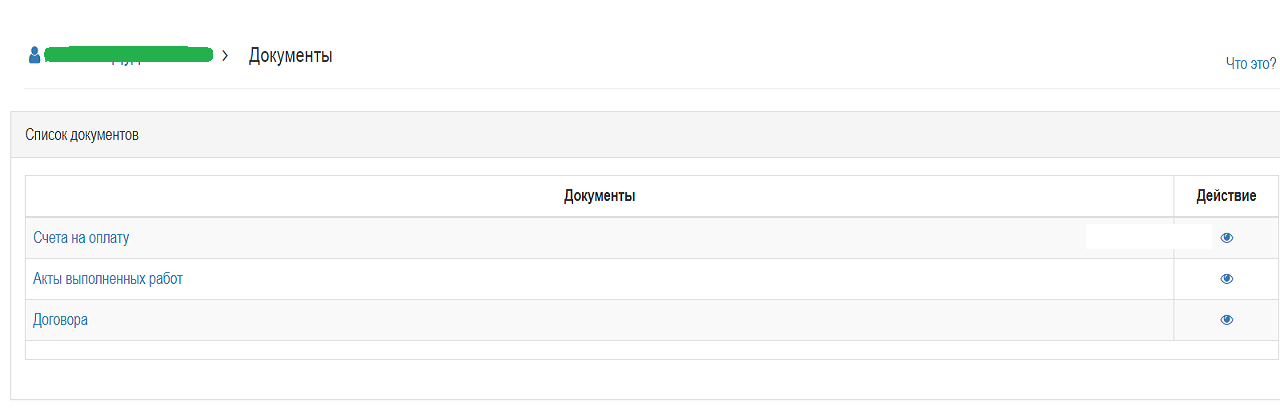Screen dimensions: 1280x417
Task: Click blank space in the Договора row
Action: click(630, 320)
